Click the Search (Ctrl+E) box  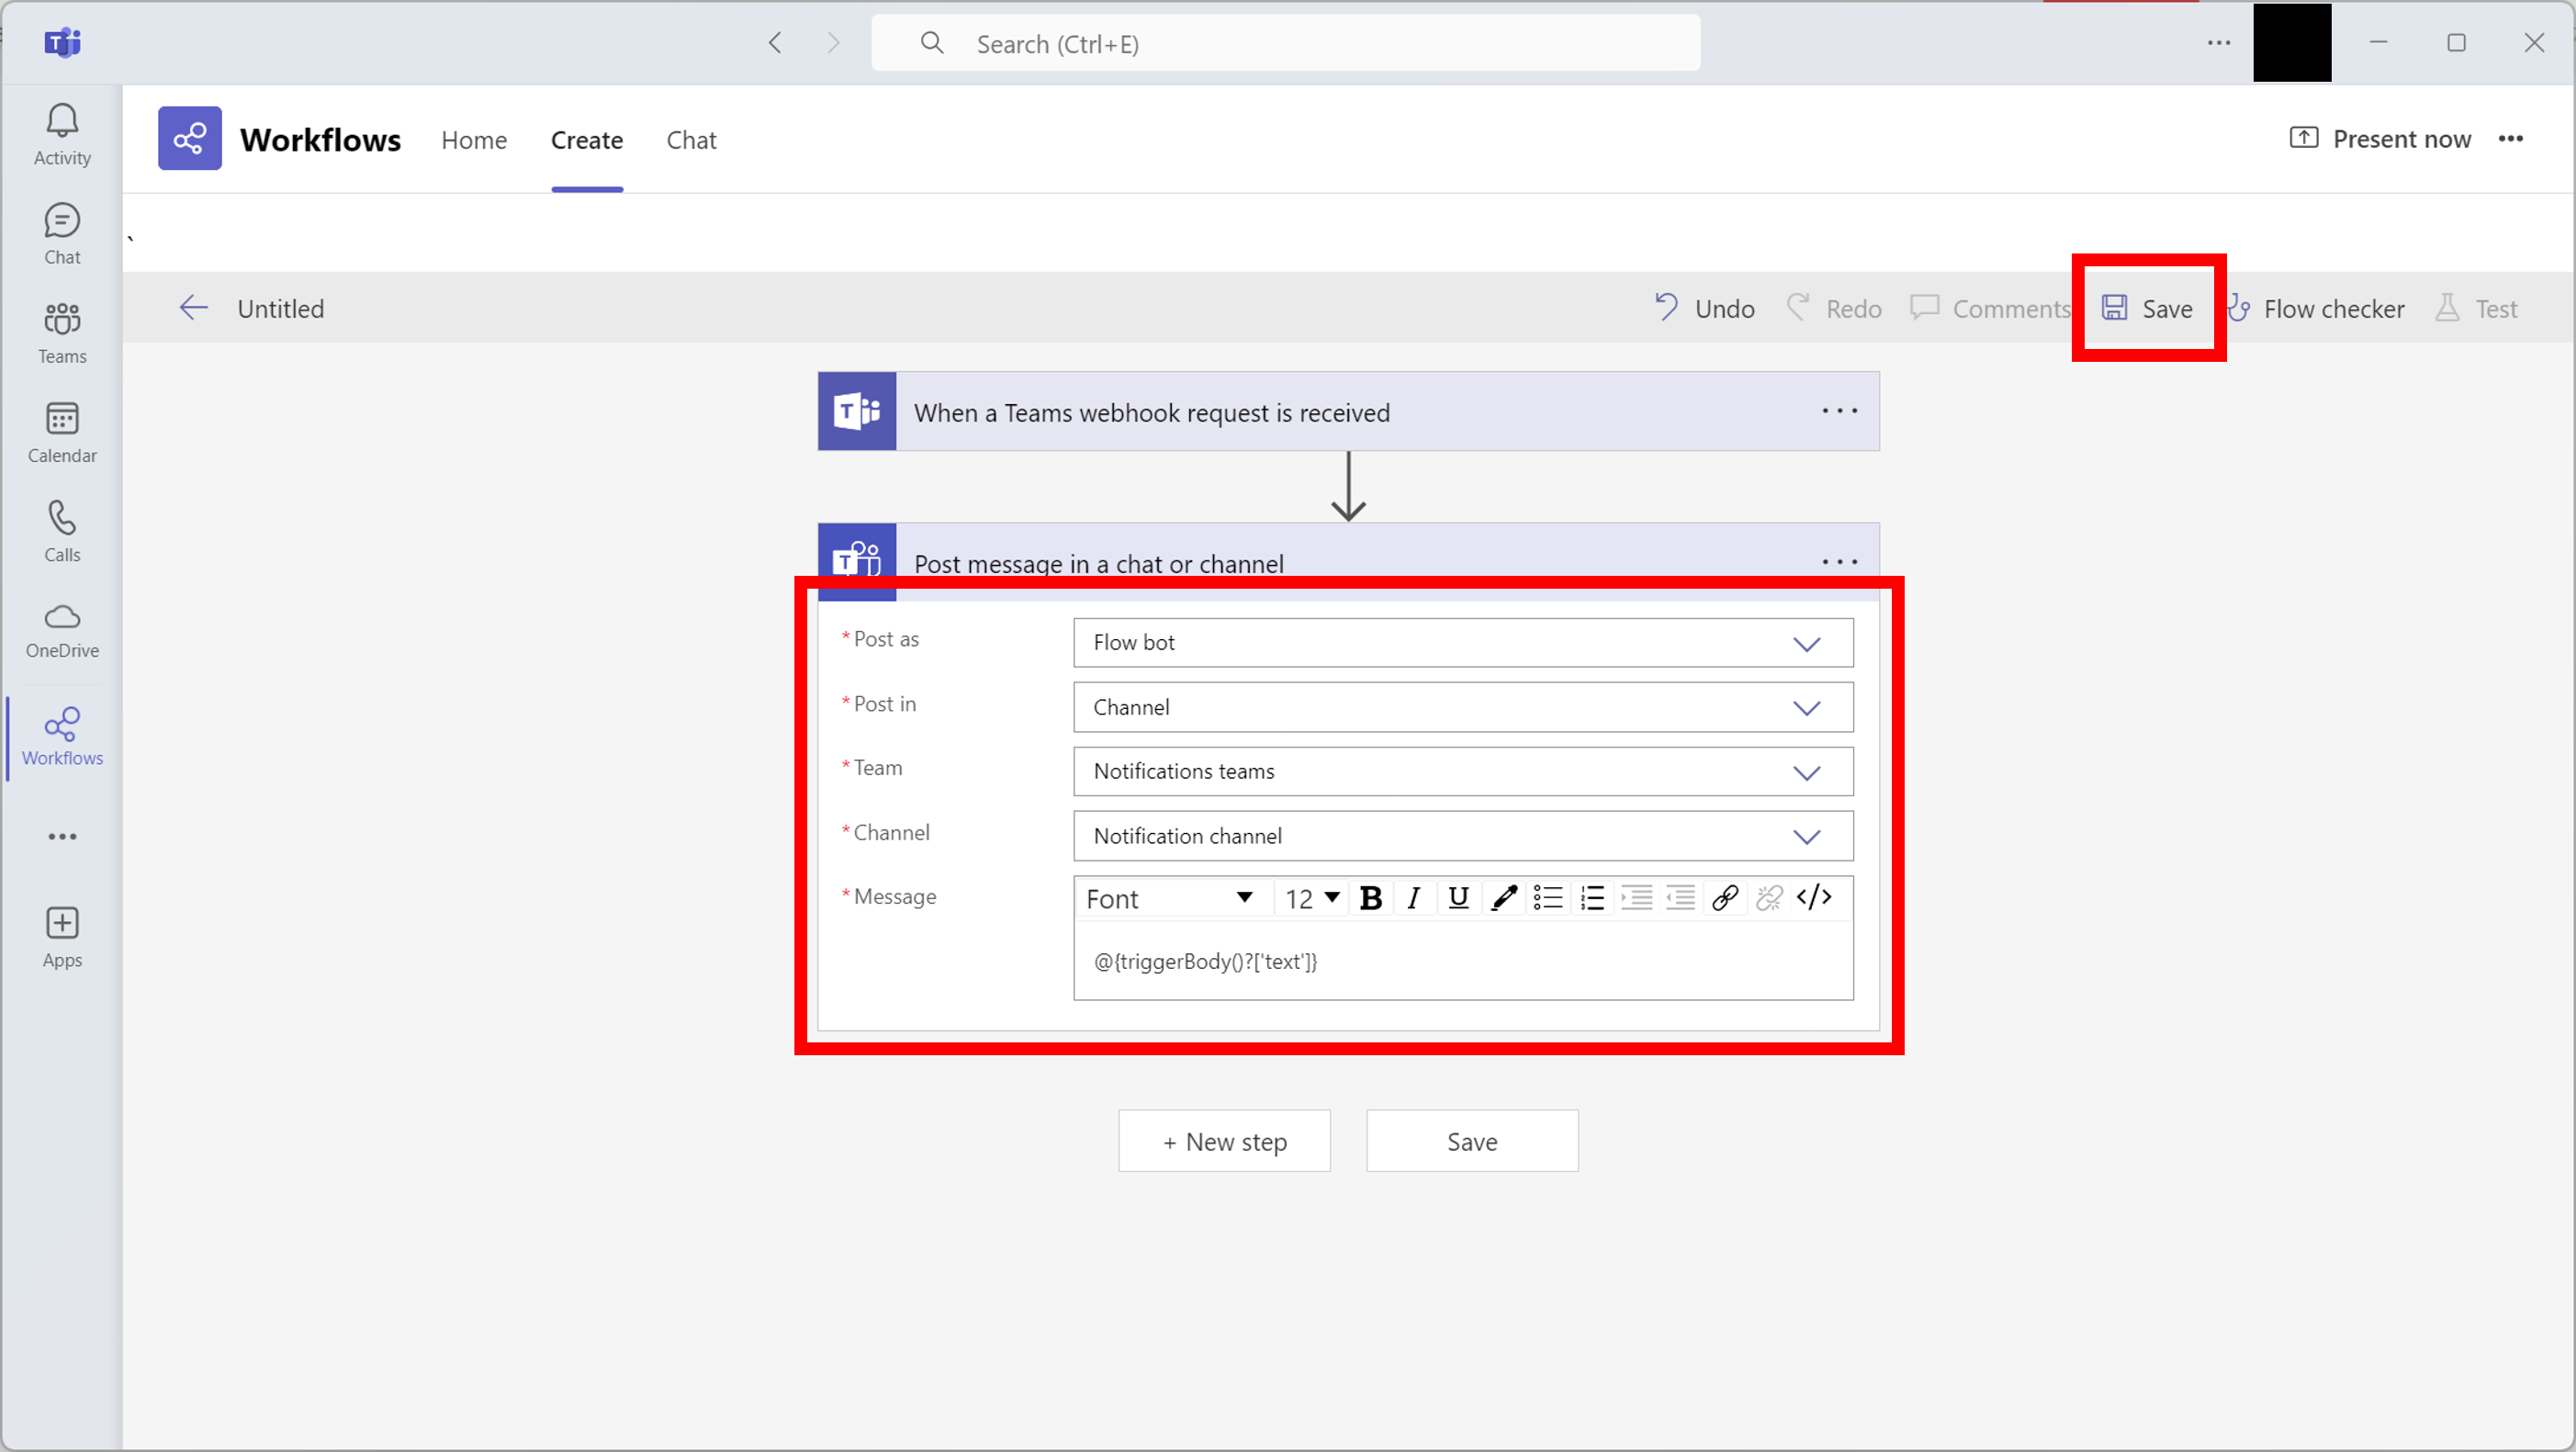tap(1285, 43)
